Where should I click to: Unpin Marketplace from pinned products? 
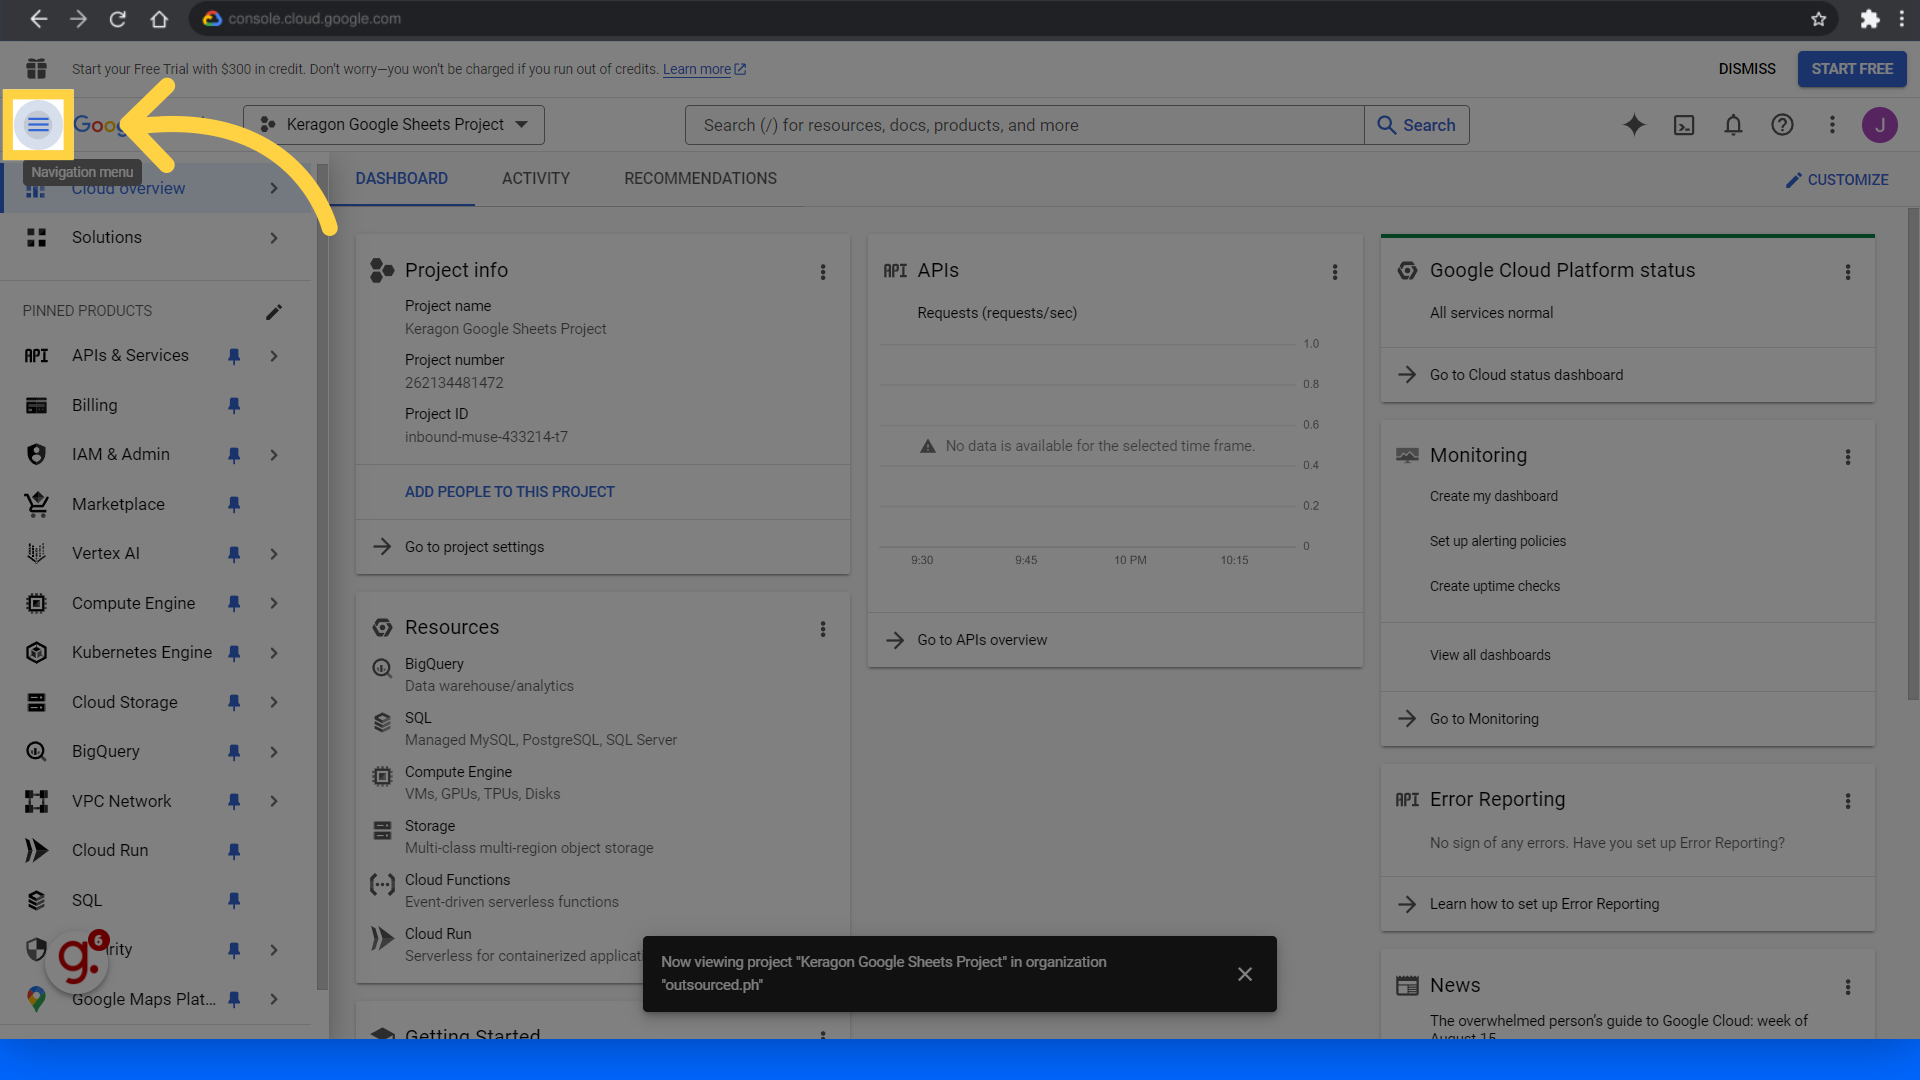(234, 504)
